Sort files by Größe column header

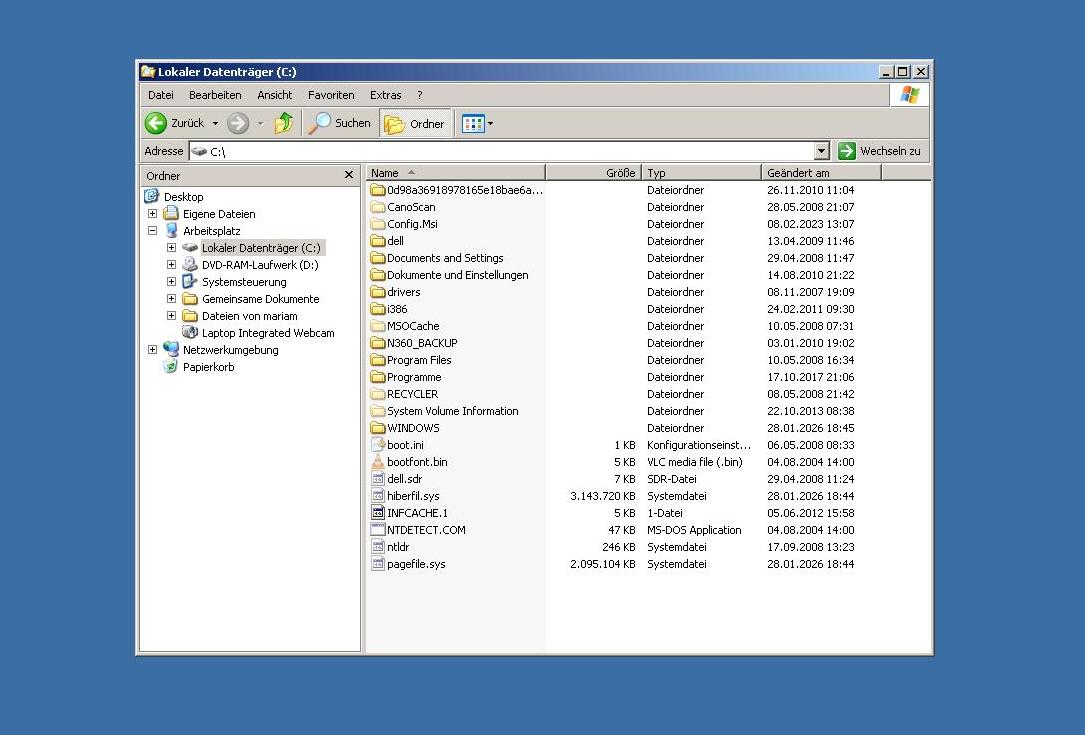click(594, 173)
